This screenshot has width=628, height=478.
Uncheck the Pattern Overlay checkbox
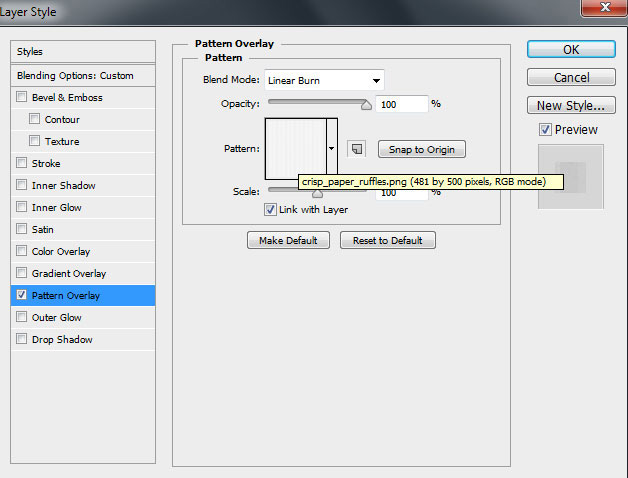click(22, 296)
